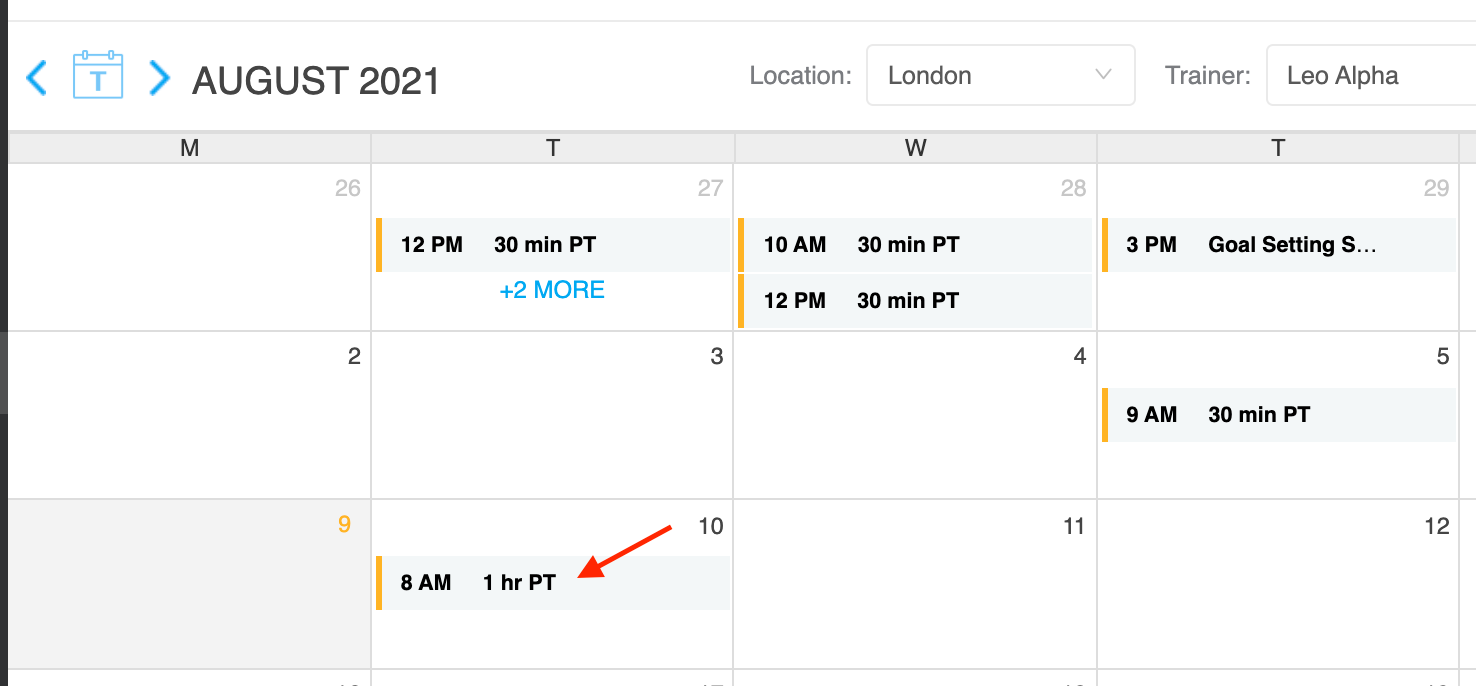
Task: Select the day 4 cell
Action: click(x=915, y=415)
